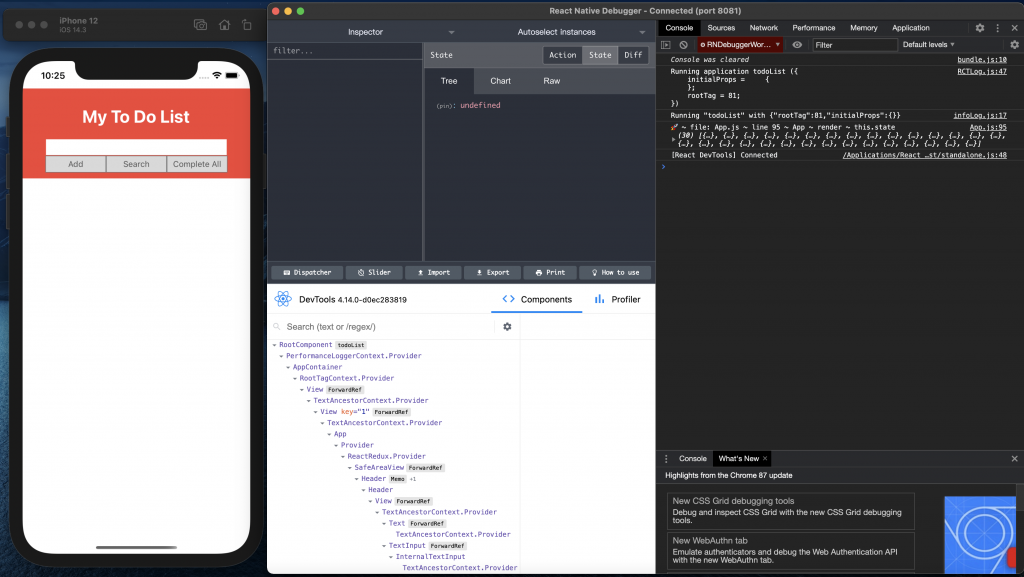Image resolution: width=1024 pixels, height=577 pixels.
Task: Click the drawer three-dot menu icon
Action: (x=666, y=459)
